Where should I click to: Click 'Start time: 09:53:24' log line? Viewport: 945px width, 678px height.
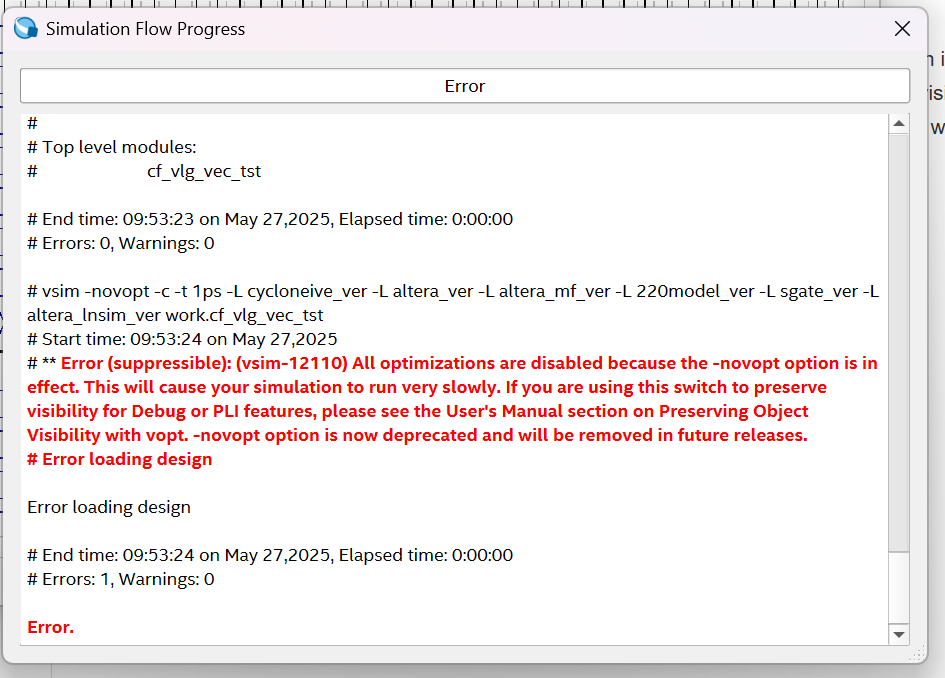(182, 339)
